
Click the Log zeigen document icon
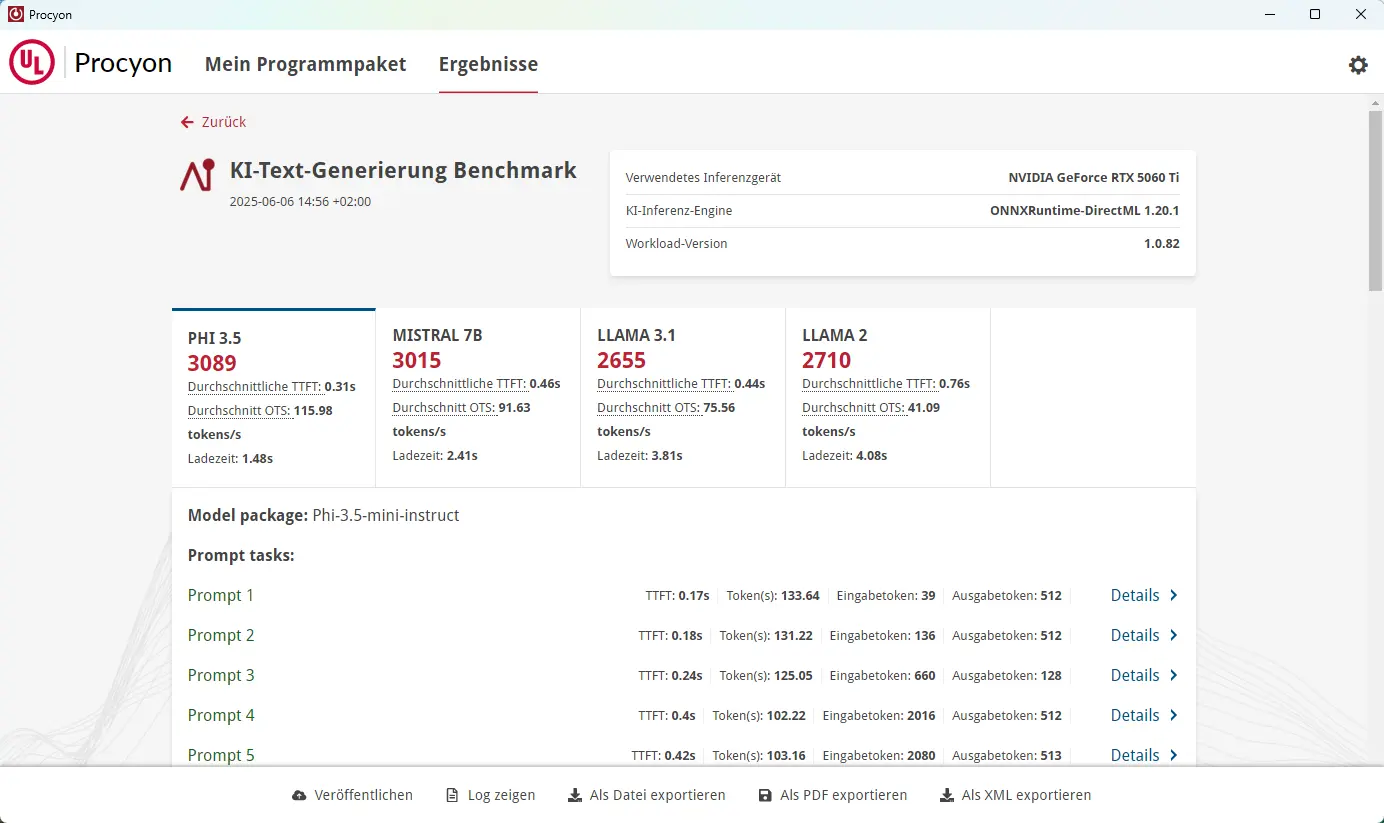click(x=452, y=796)
